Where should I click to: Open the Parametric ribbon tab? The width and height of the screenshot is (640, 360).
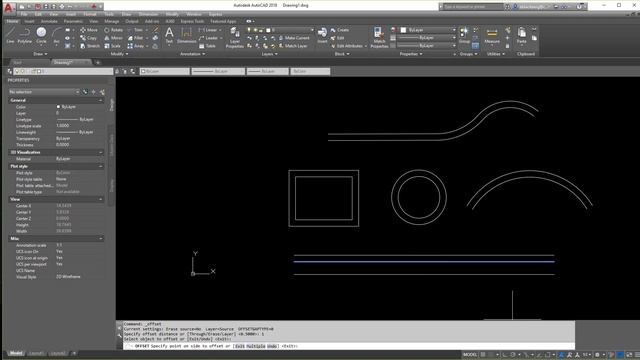73,21
